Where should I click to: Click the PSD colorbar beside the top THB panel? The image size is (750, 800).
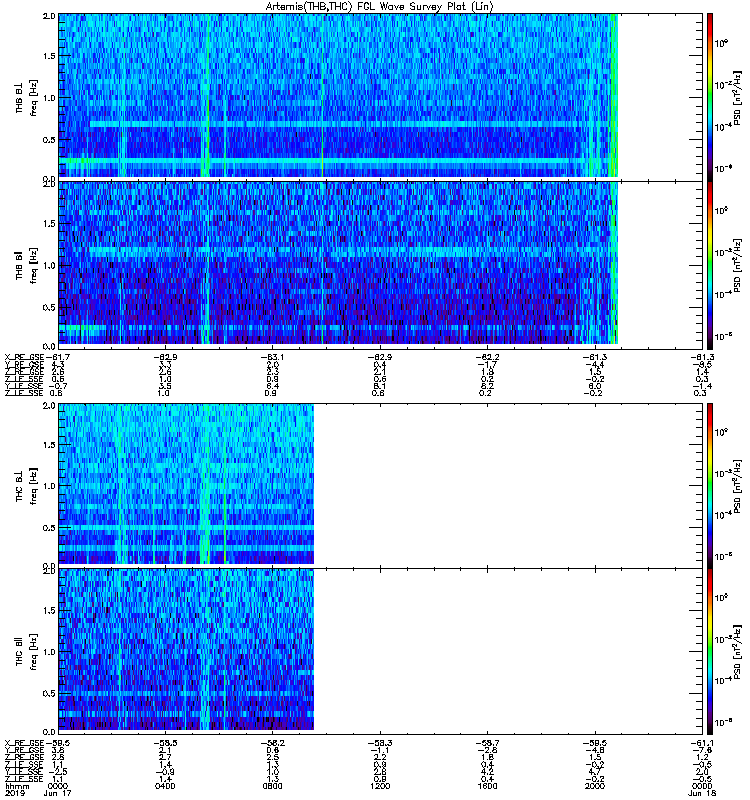pos(710,96)
